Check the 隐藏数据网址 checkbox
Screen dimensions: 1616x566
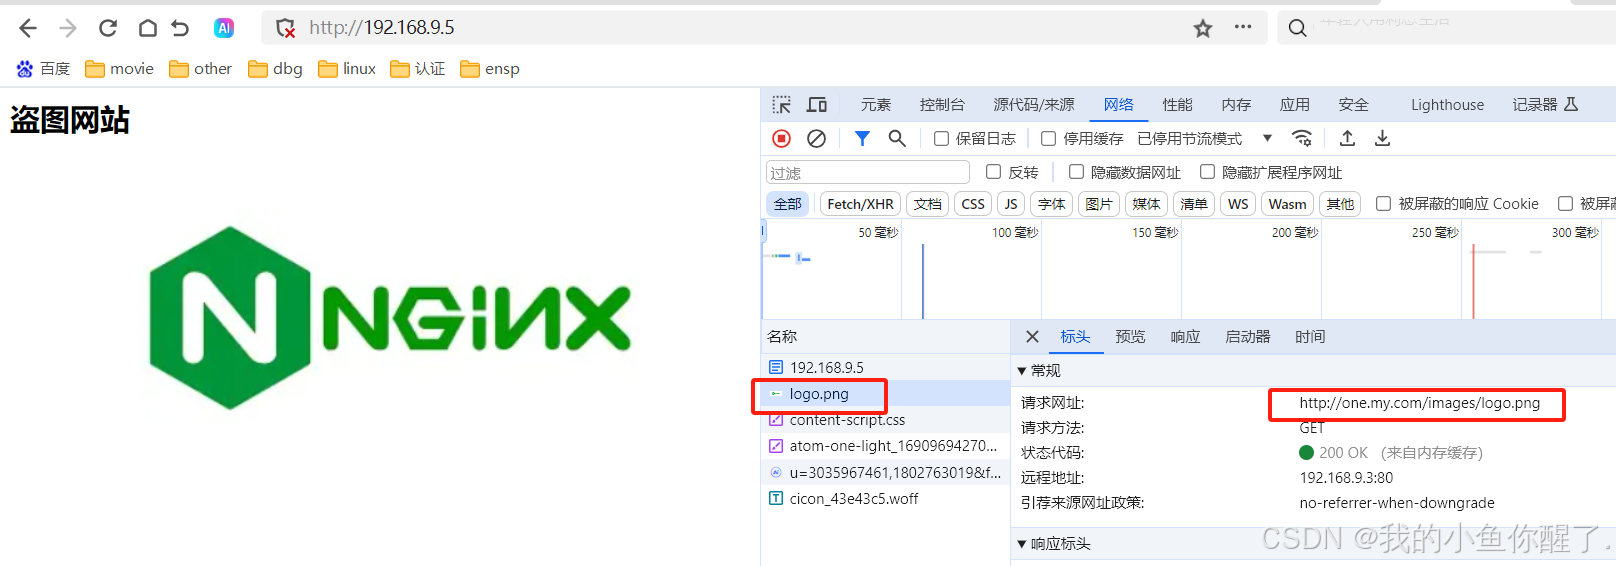(x=1076, y=172)
